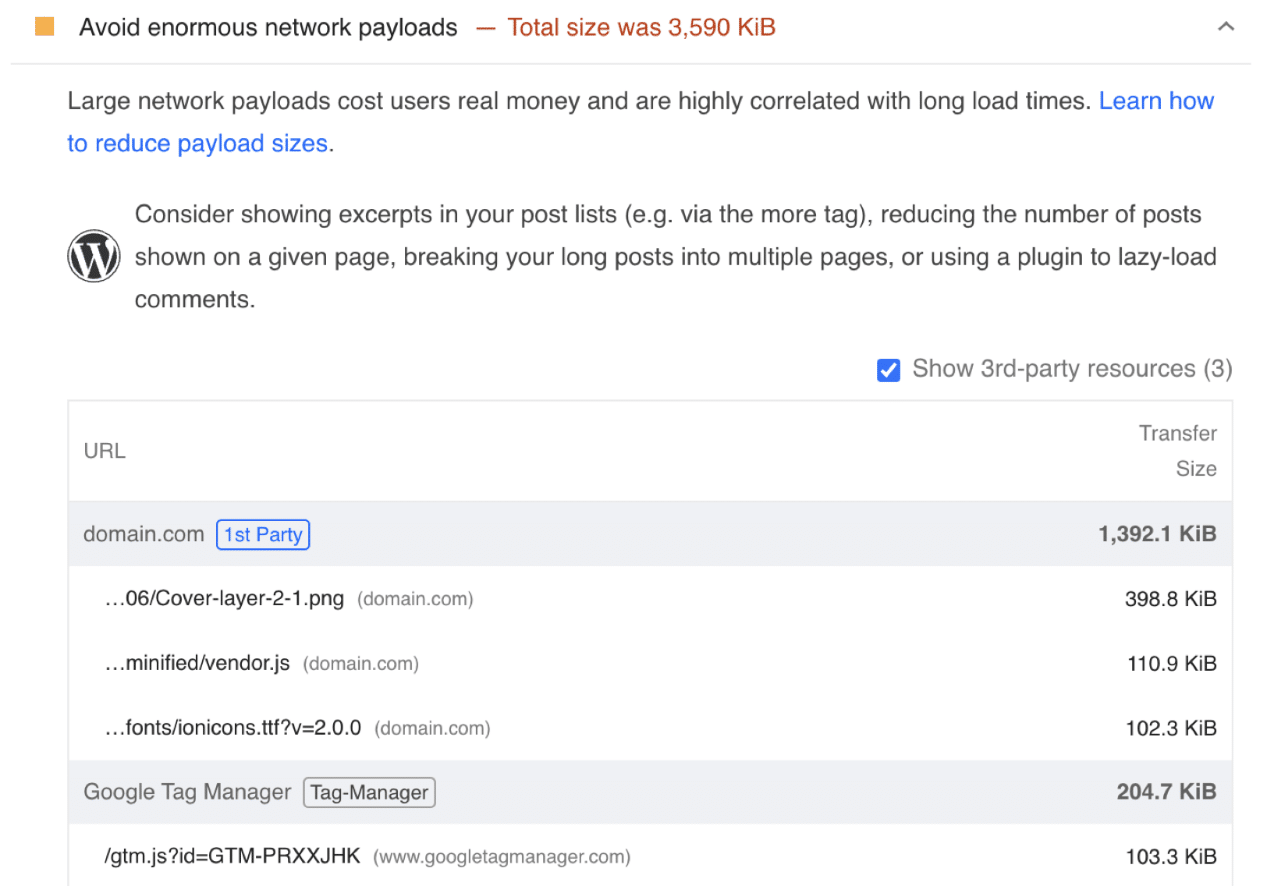Expand the domain.com resource group
Image resolution: width=1267 pixels, height=886 pixels.
[143, 534]
